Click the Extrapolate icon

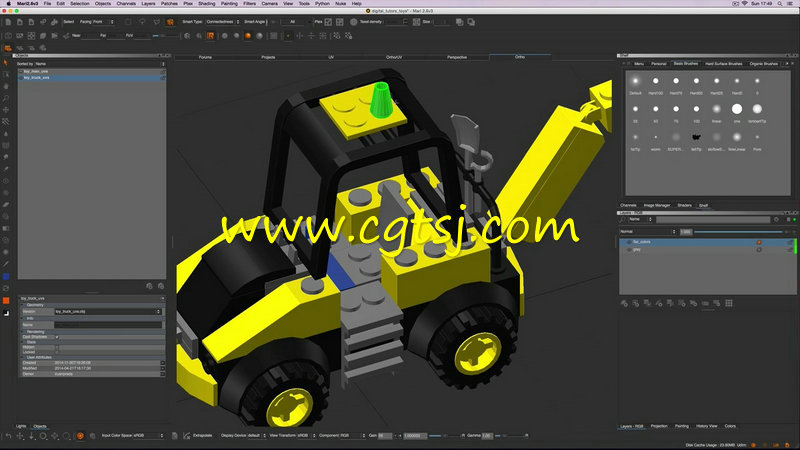(x=187, y=436)
